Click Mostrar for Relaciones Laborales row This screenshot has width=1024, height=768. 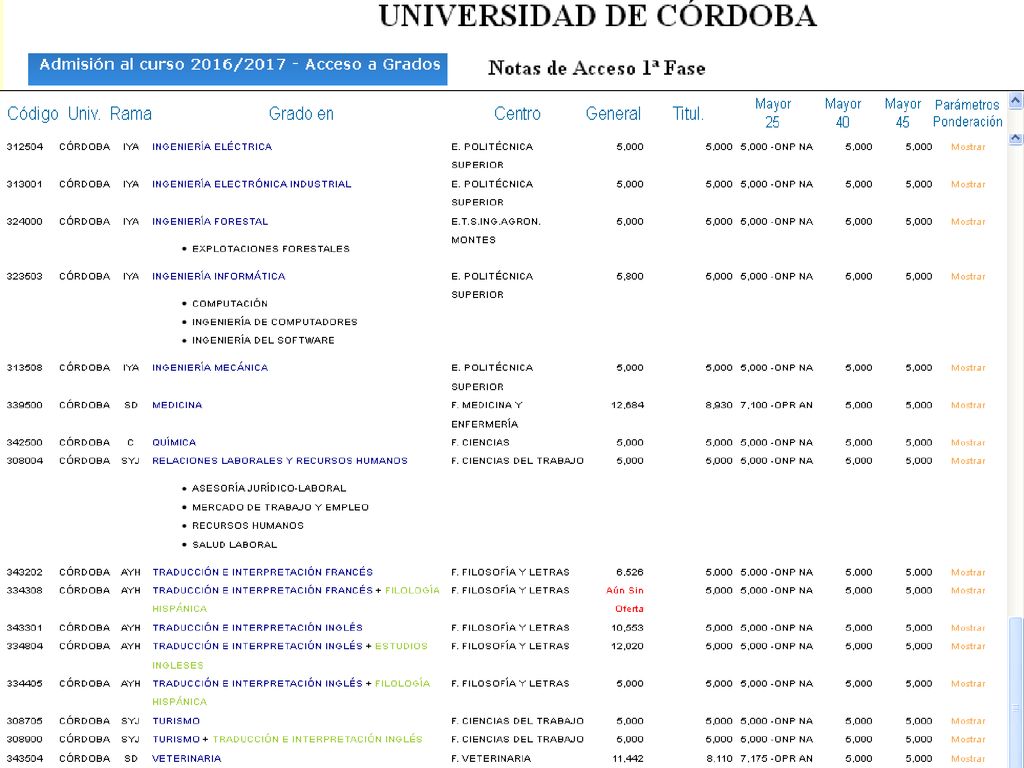point(968,460)
